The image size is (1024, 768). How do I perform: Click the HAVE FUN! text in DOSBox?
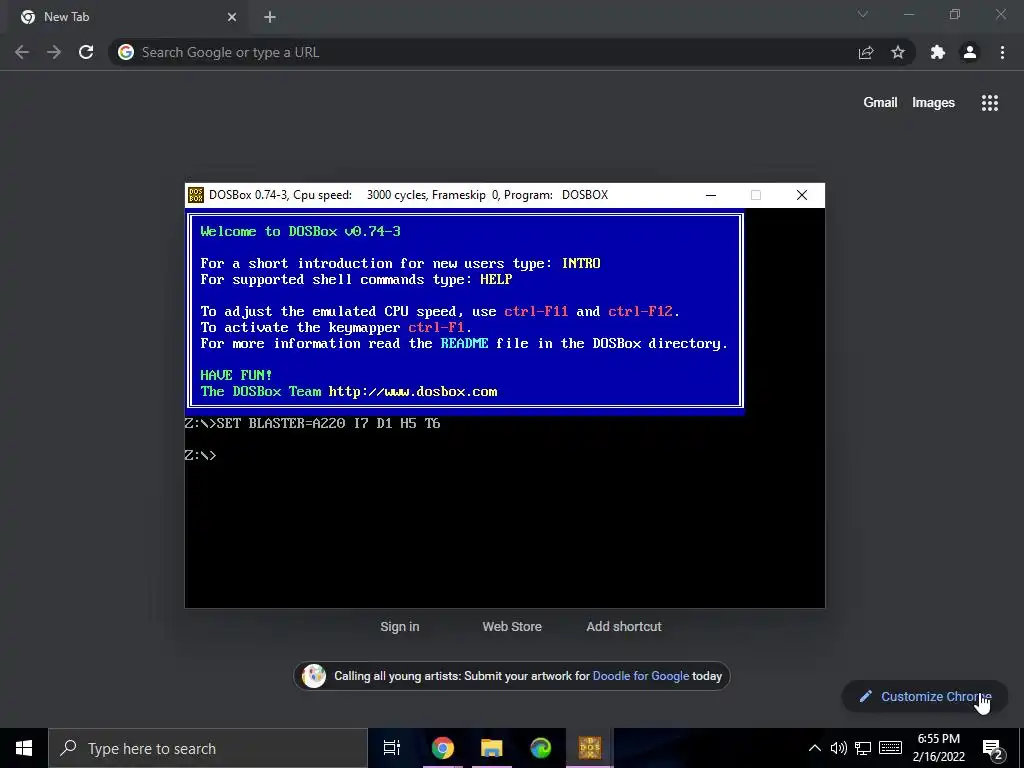click(x=236, y=375)
